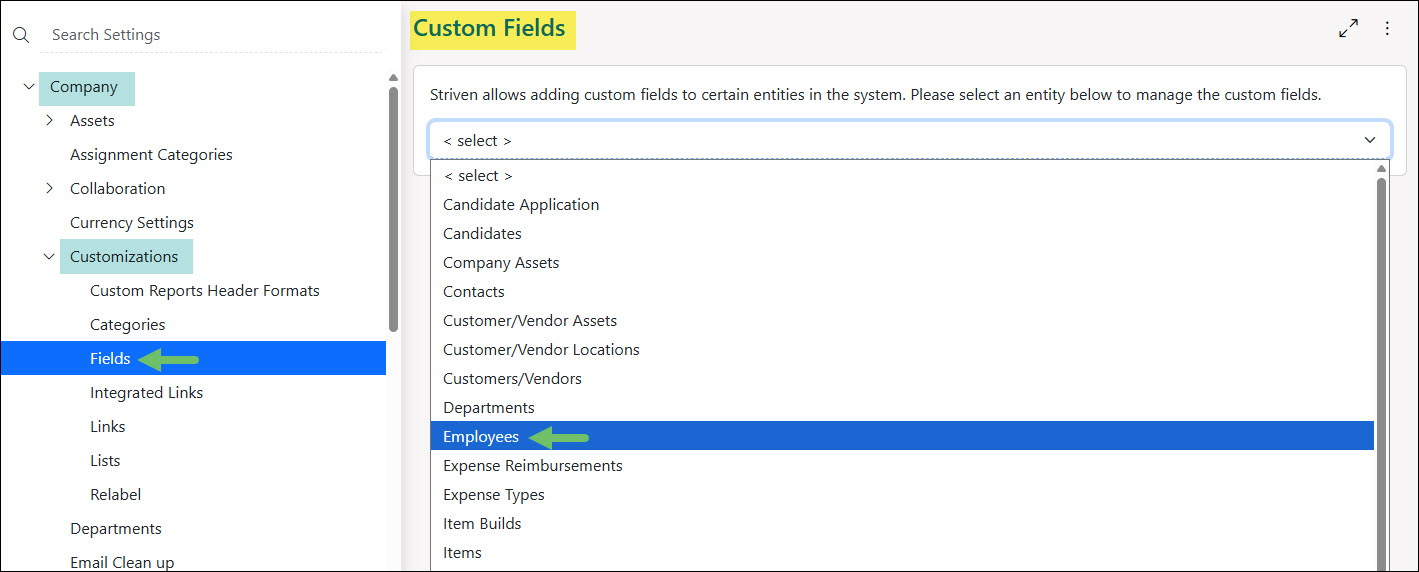This screenshot has width=1419, height=572.
Task: Click the dropdown chevron arrow of entity selector
Action: pyautogui.click(x=1370, y=141)
